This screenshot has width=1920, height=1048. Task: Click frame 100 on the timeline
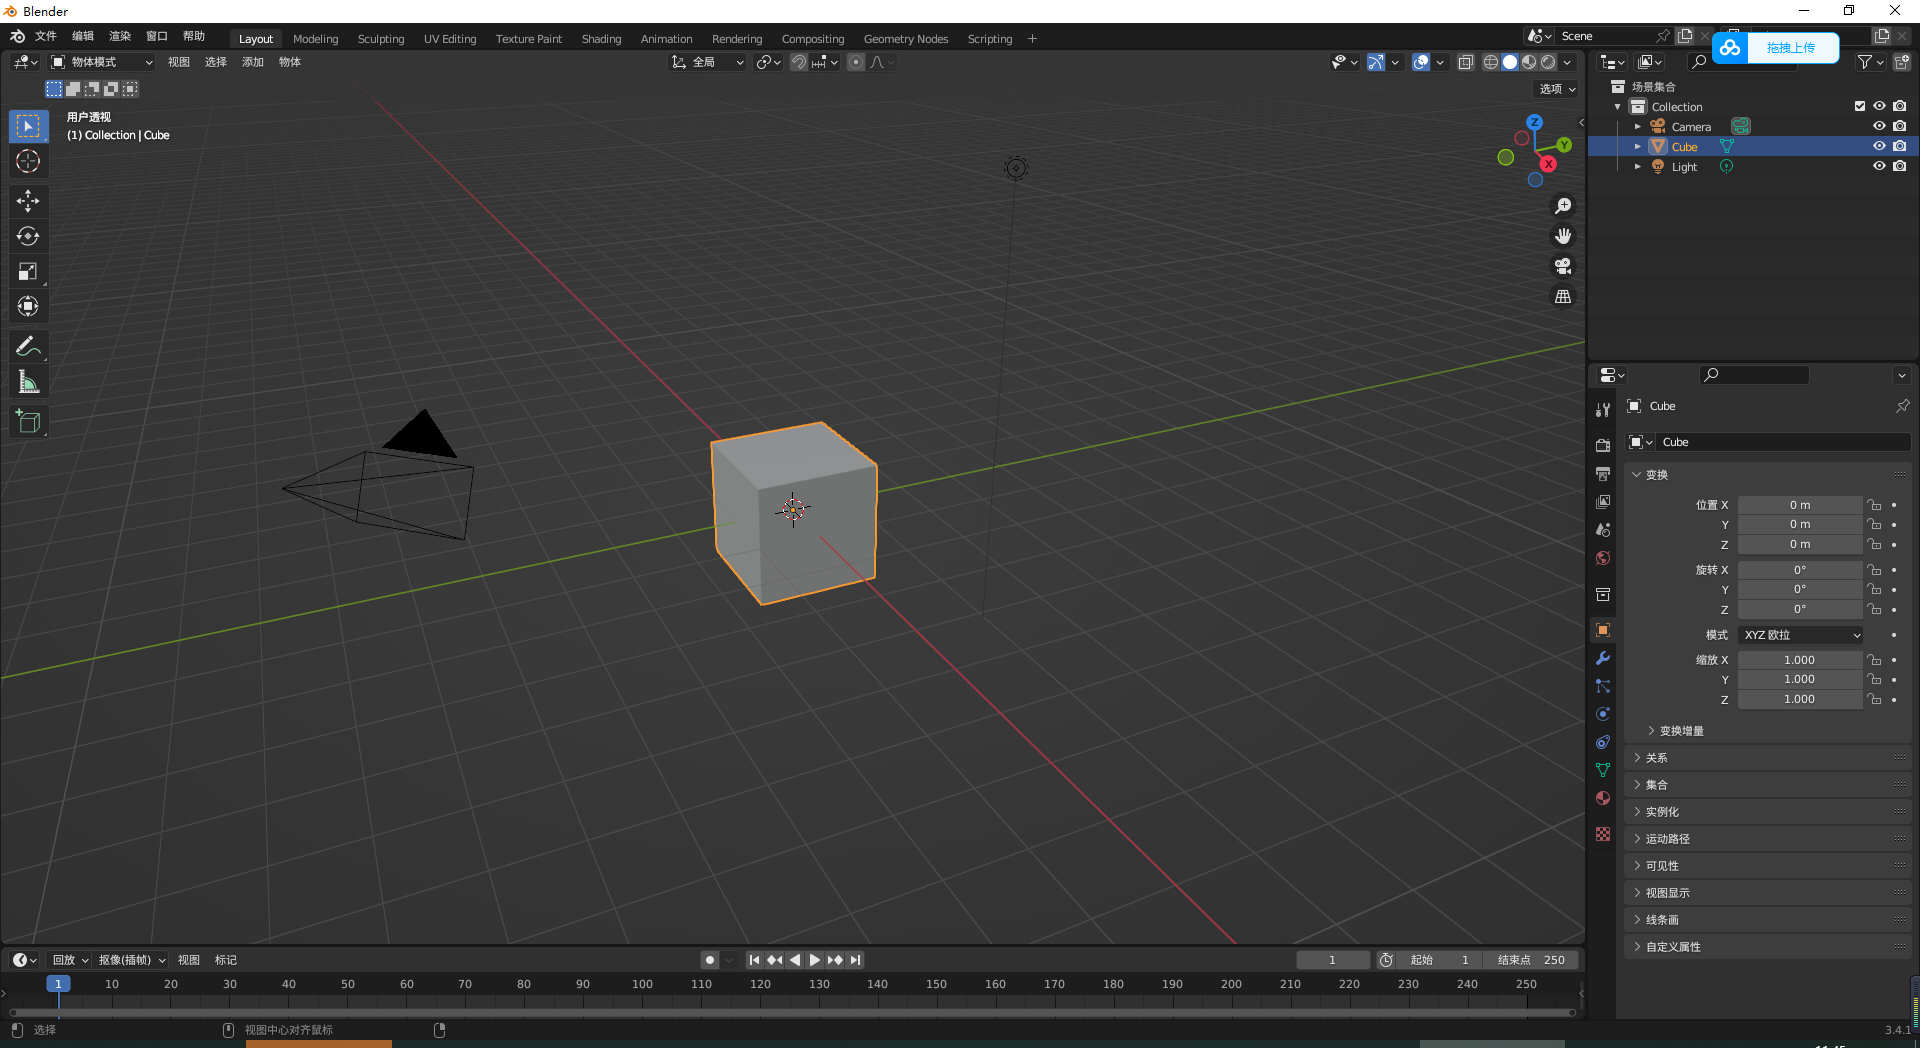pos(642,985)
